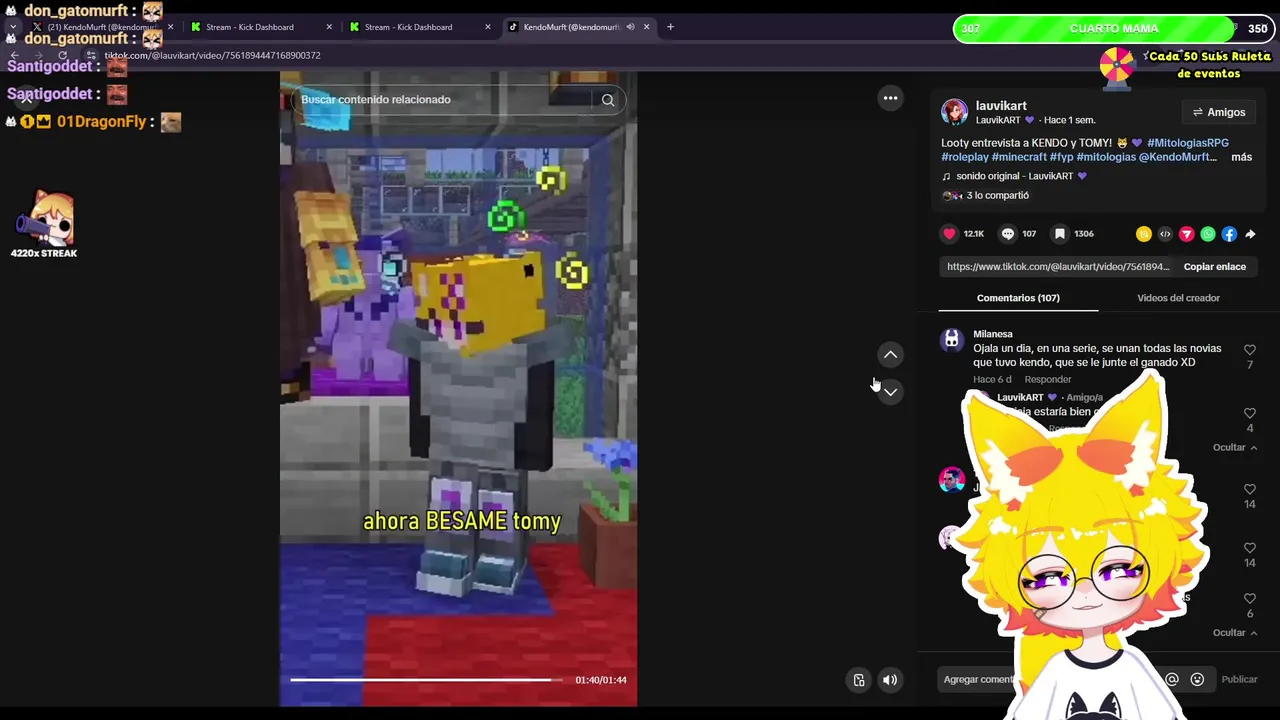Switch to first Stream - Kick Dashboard tab

tap(260, 27)
